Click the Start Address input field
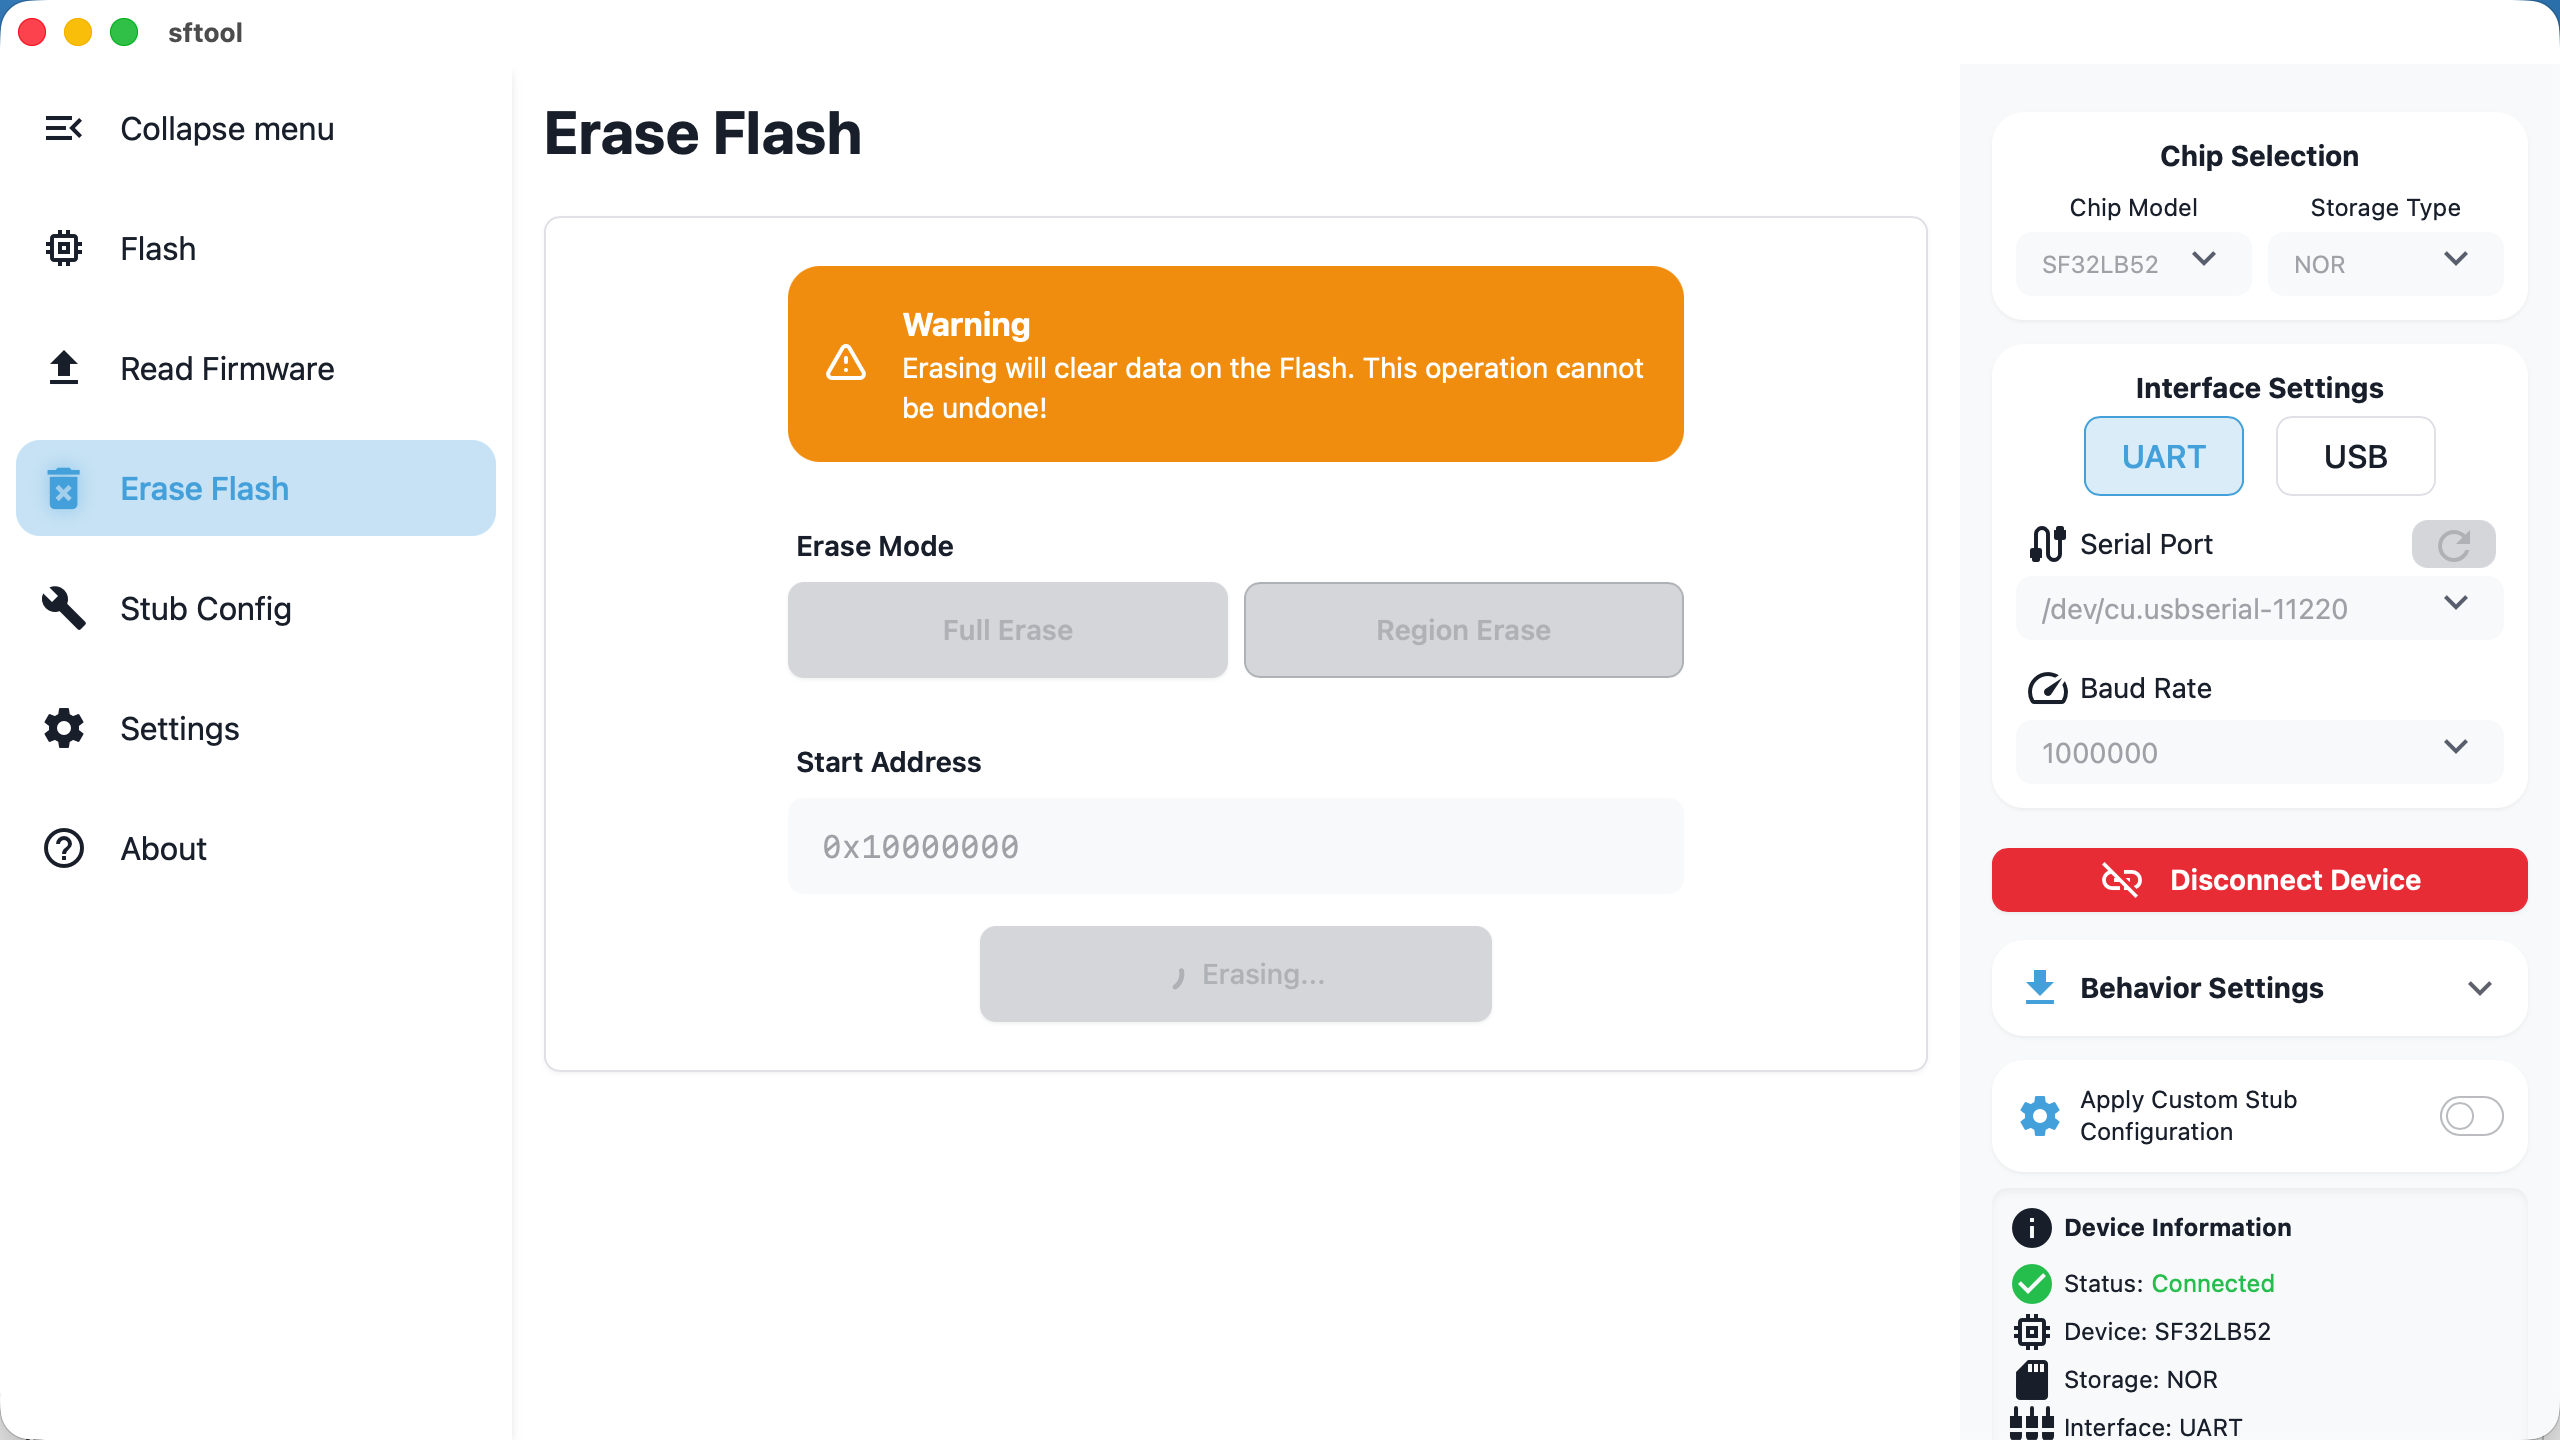 [1235, 846]
